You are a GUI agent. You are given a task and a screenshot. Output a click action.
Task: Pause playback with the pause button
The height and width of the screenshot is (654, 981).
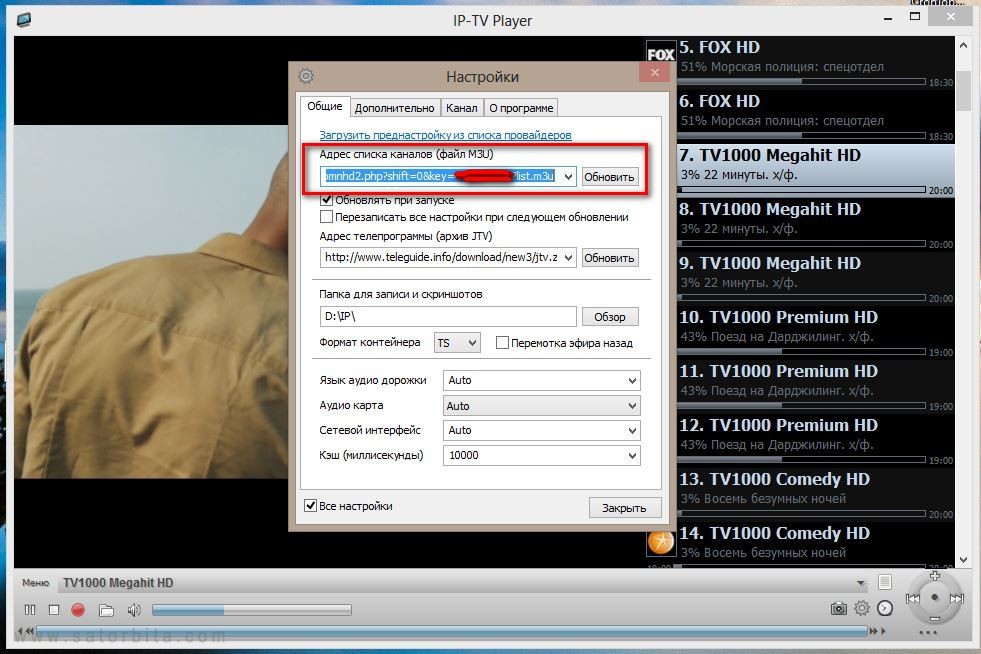pos(29,610)
